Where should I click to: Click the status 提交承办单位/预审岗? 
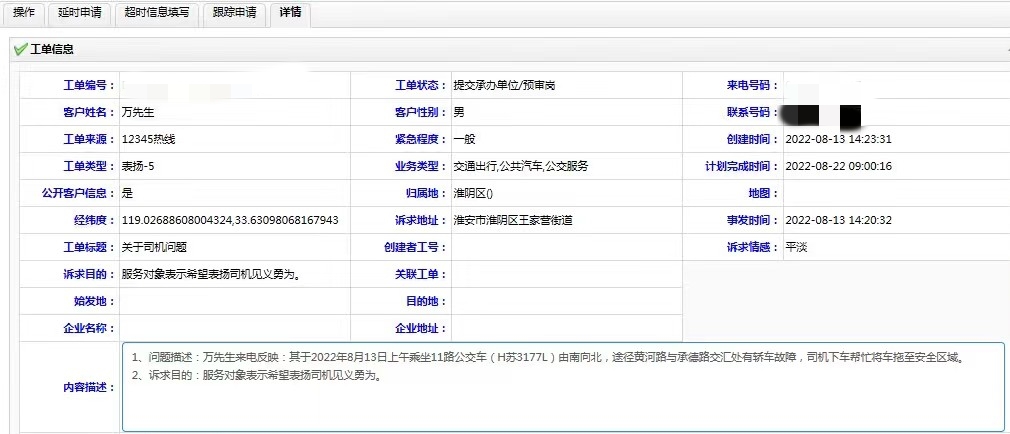(504, 86)
